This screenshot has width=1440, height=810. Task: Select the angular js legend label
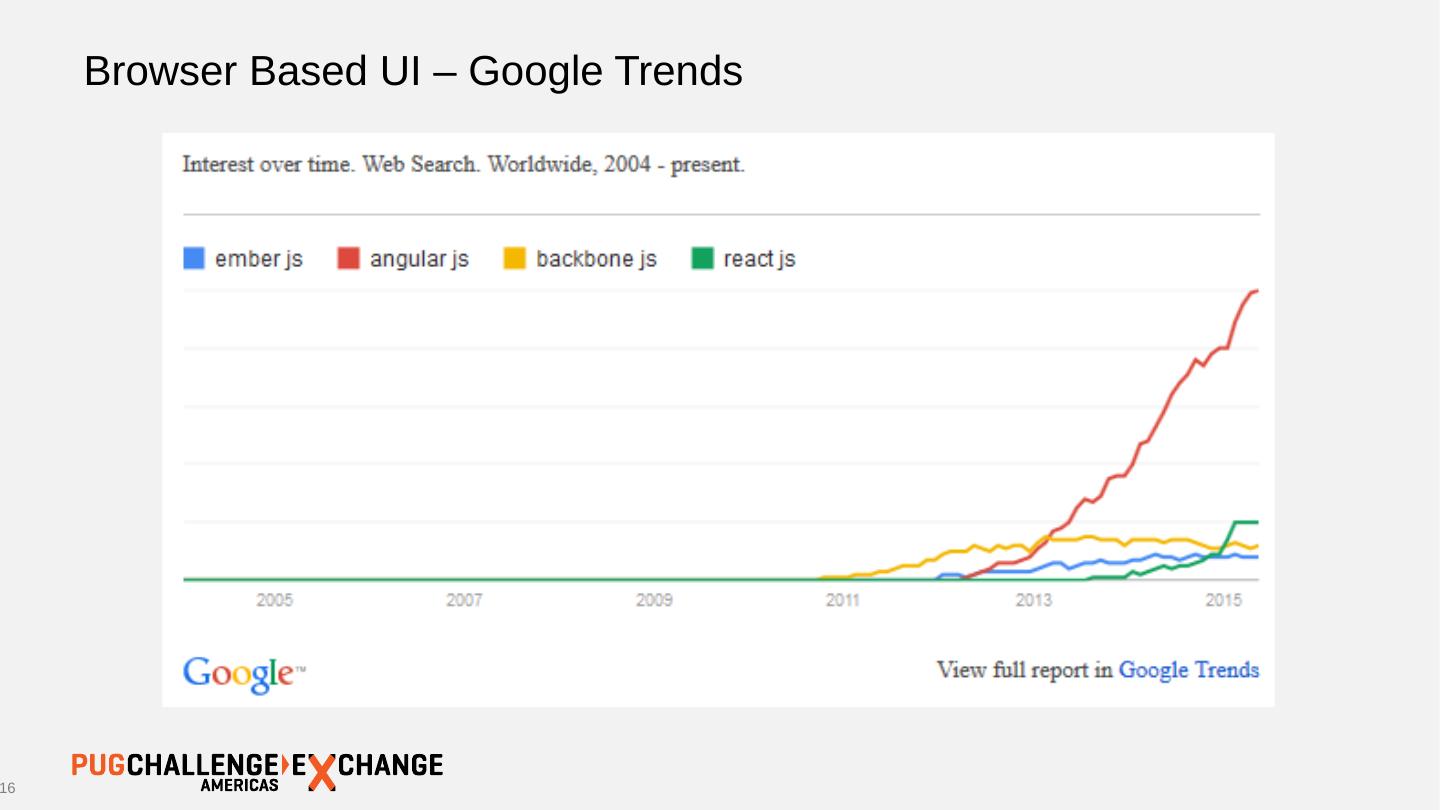point(419,259)
